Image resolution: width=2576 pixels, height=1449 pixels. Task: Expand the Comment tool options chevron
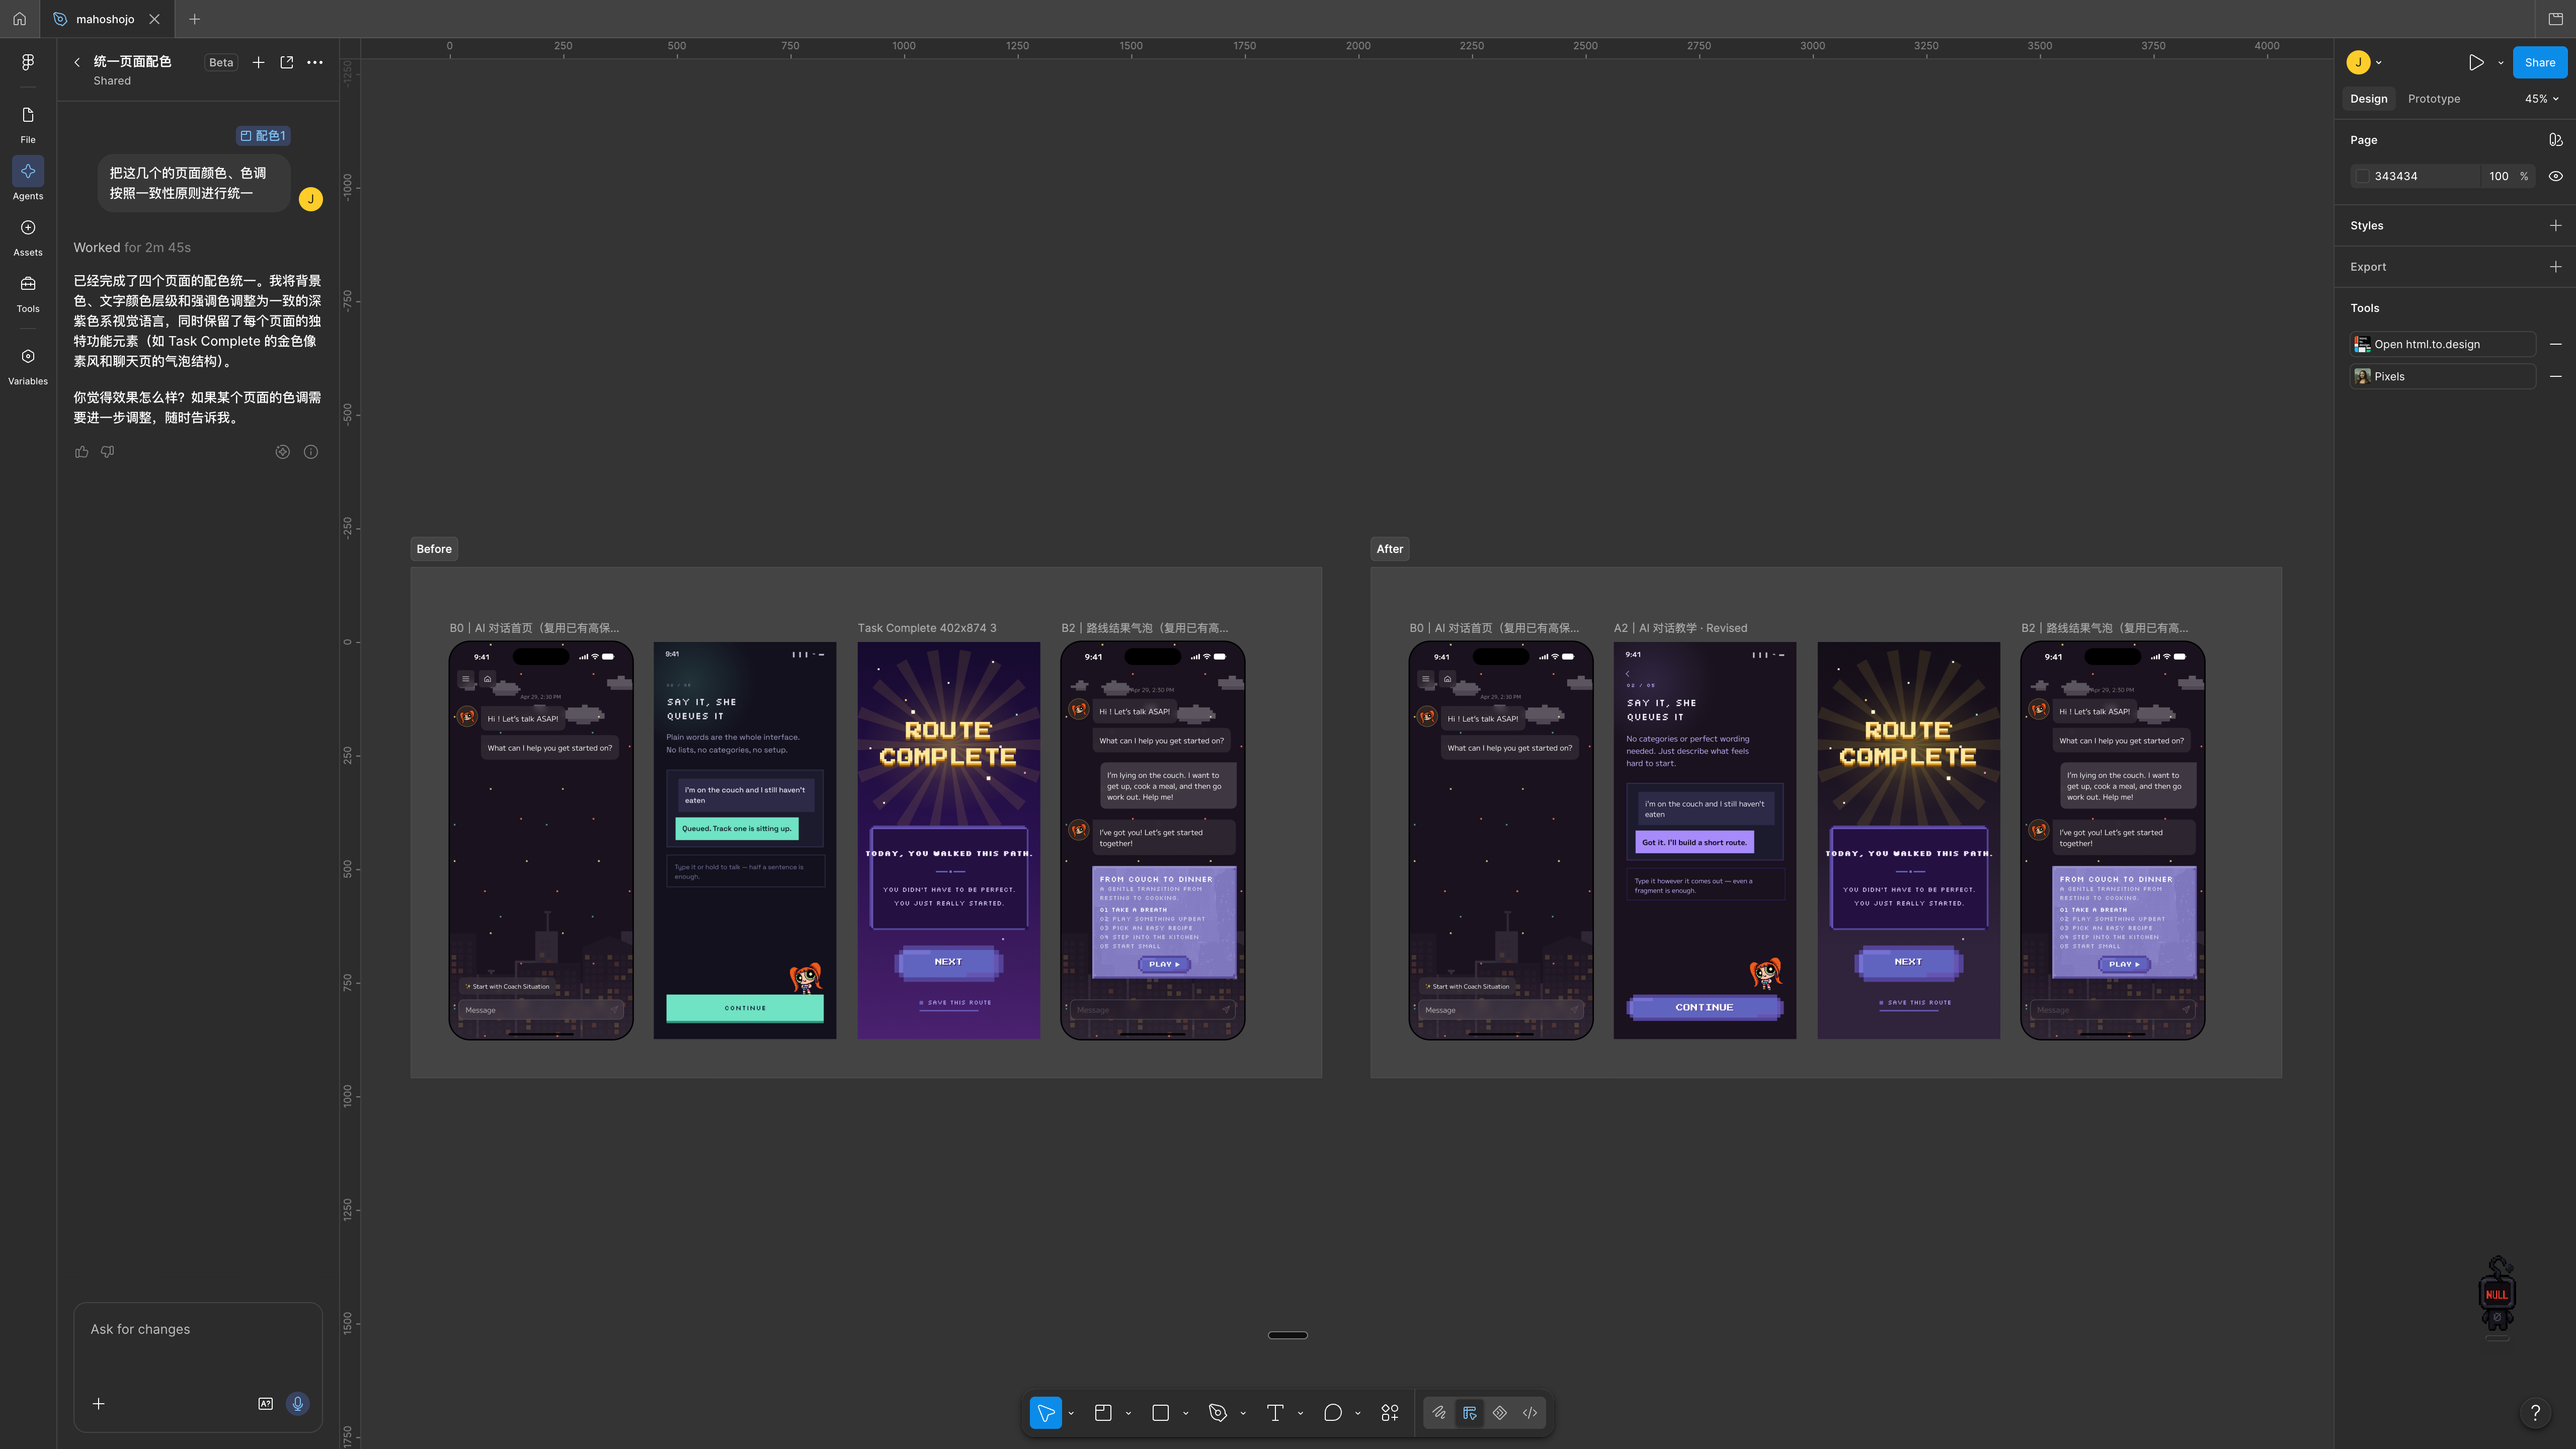1358,1413
